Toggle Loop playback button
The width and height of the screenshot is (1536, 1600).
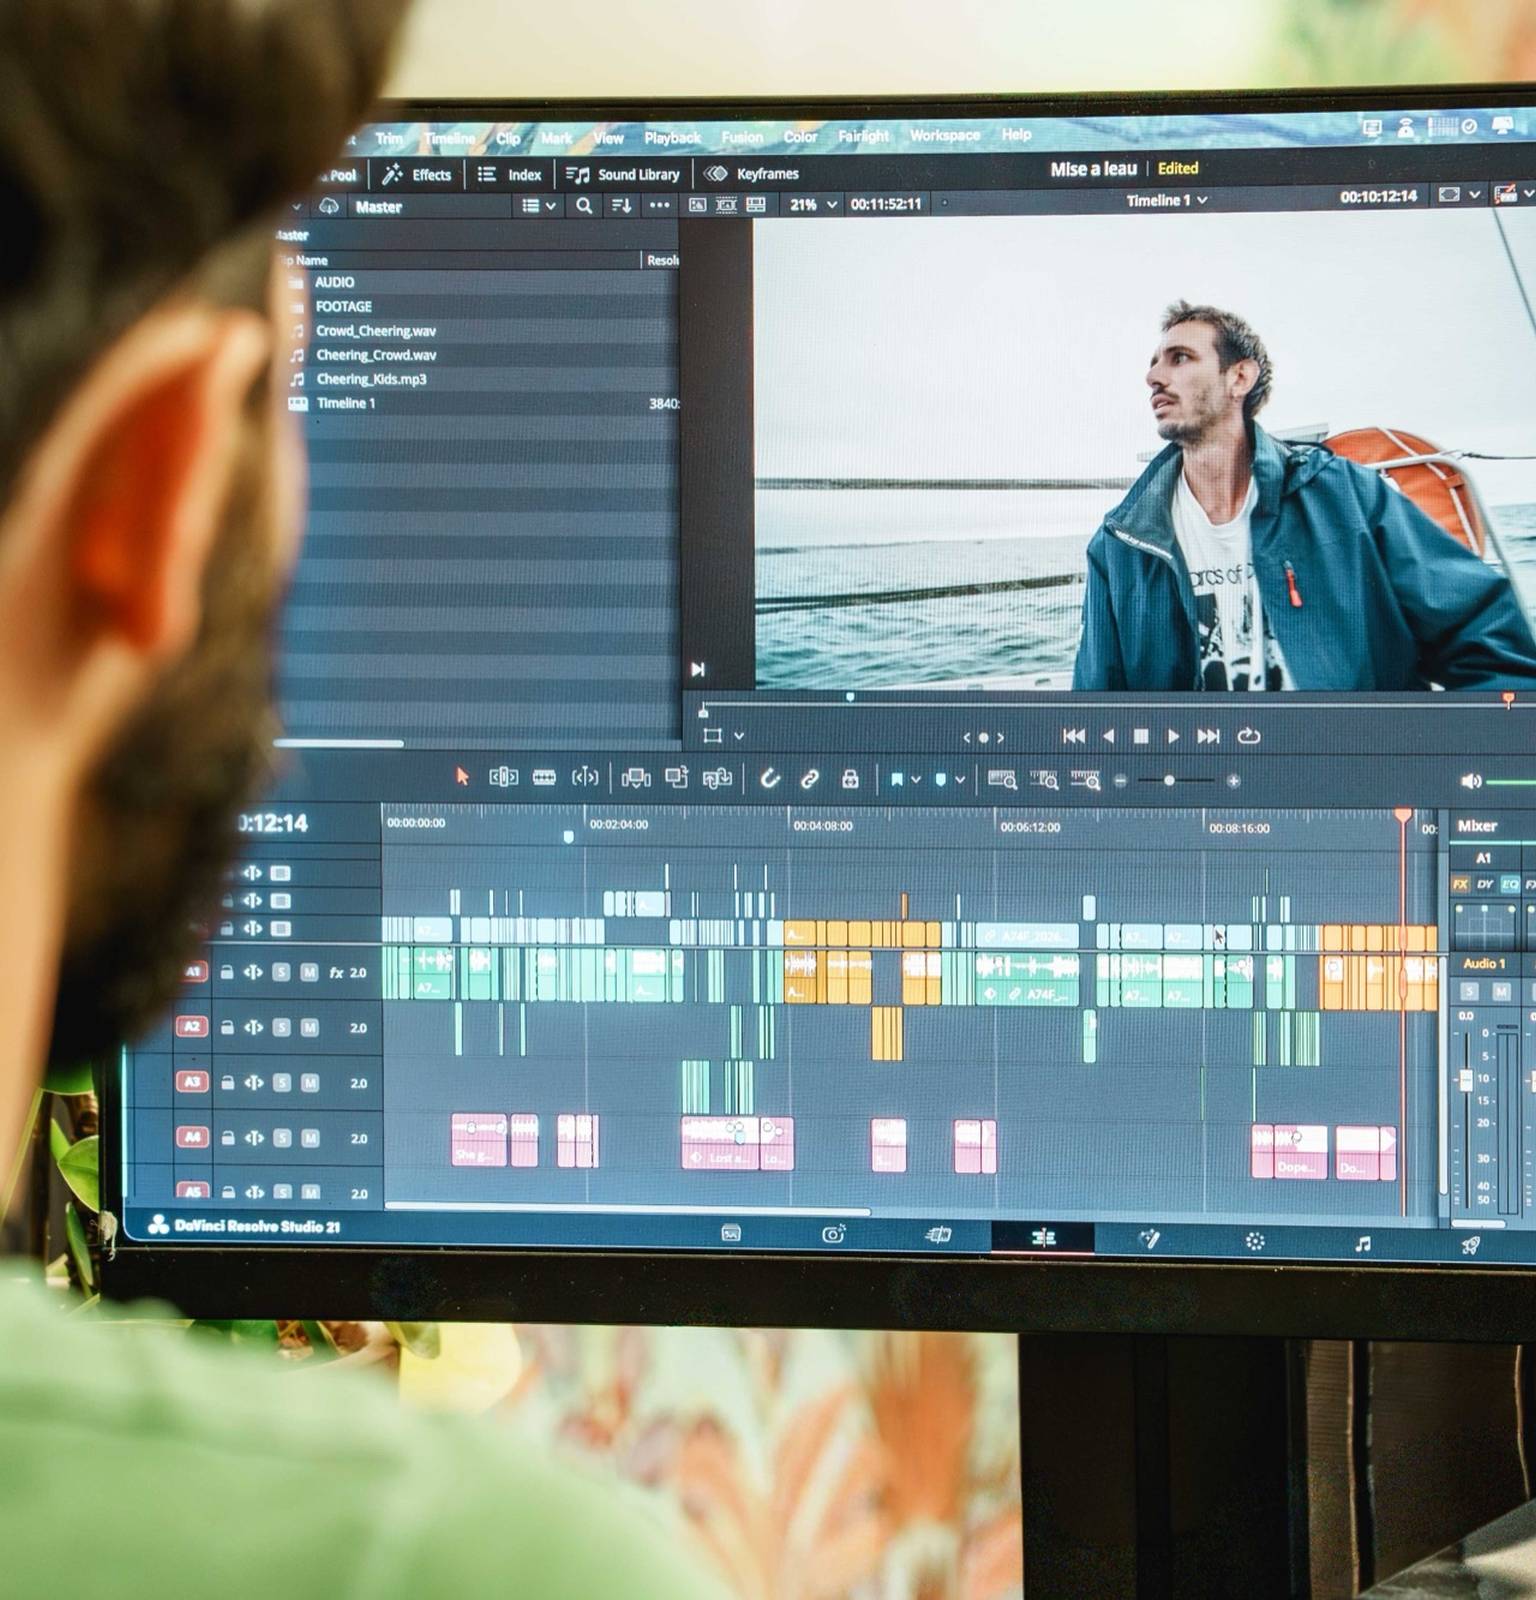tap(1249, 736)
